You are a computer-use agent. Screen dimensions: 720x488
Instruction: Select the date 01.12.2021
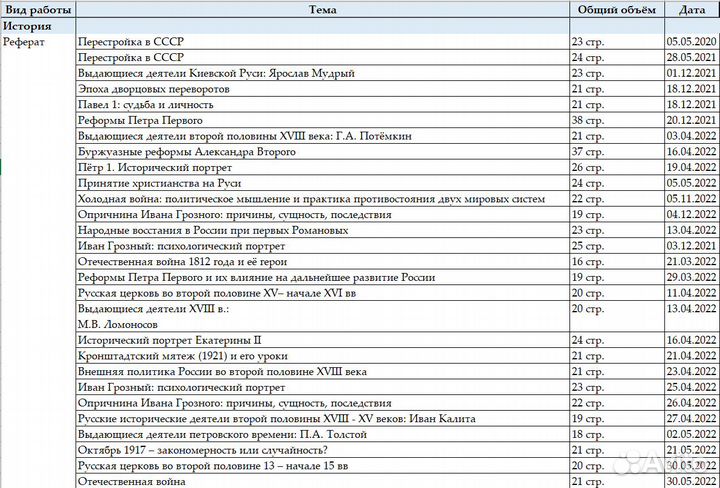(692, 73)
